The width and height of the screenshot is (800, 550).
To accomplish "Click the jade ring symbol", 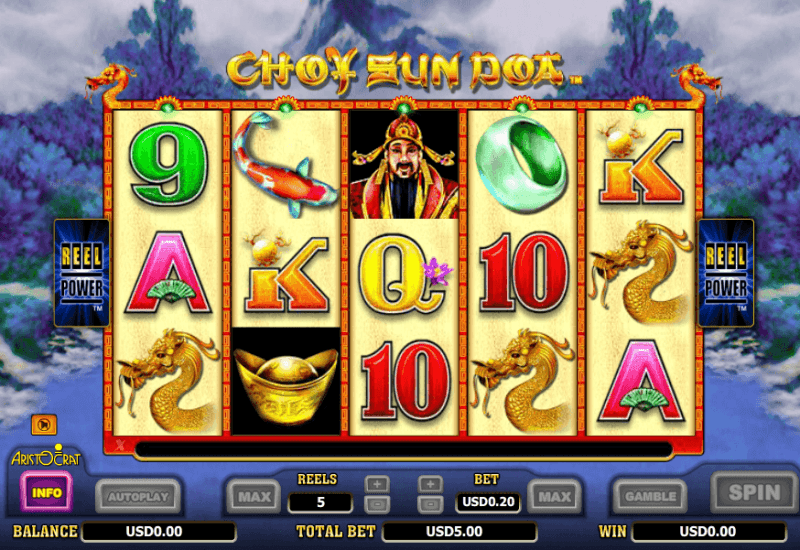I will coord(521,164).
